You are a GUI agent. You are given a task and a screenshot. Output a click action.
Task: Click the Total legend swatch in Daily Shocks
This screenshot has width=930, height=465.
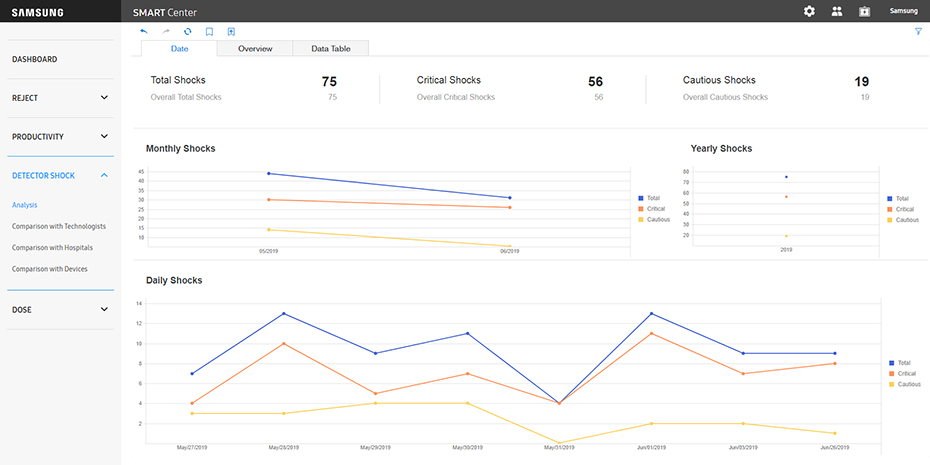pos(891,363)
